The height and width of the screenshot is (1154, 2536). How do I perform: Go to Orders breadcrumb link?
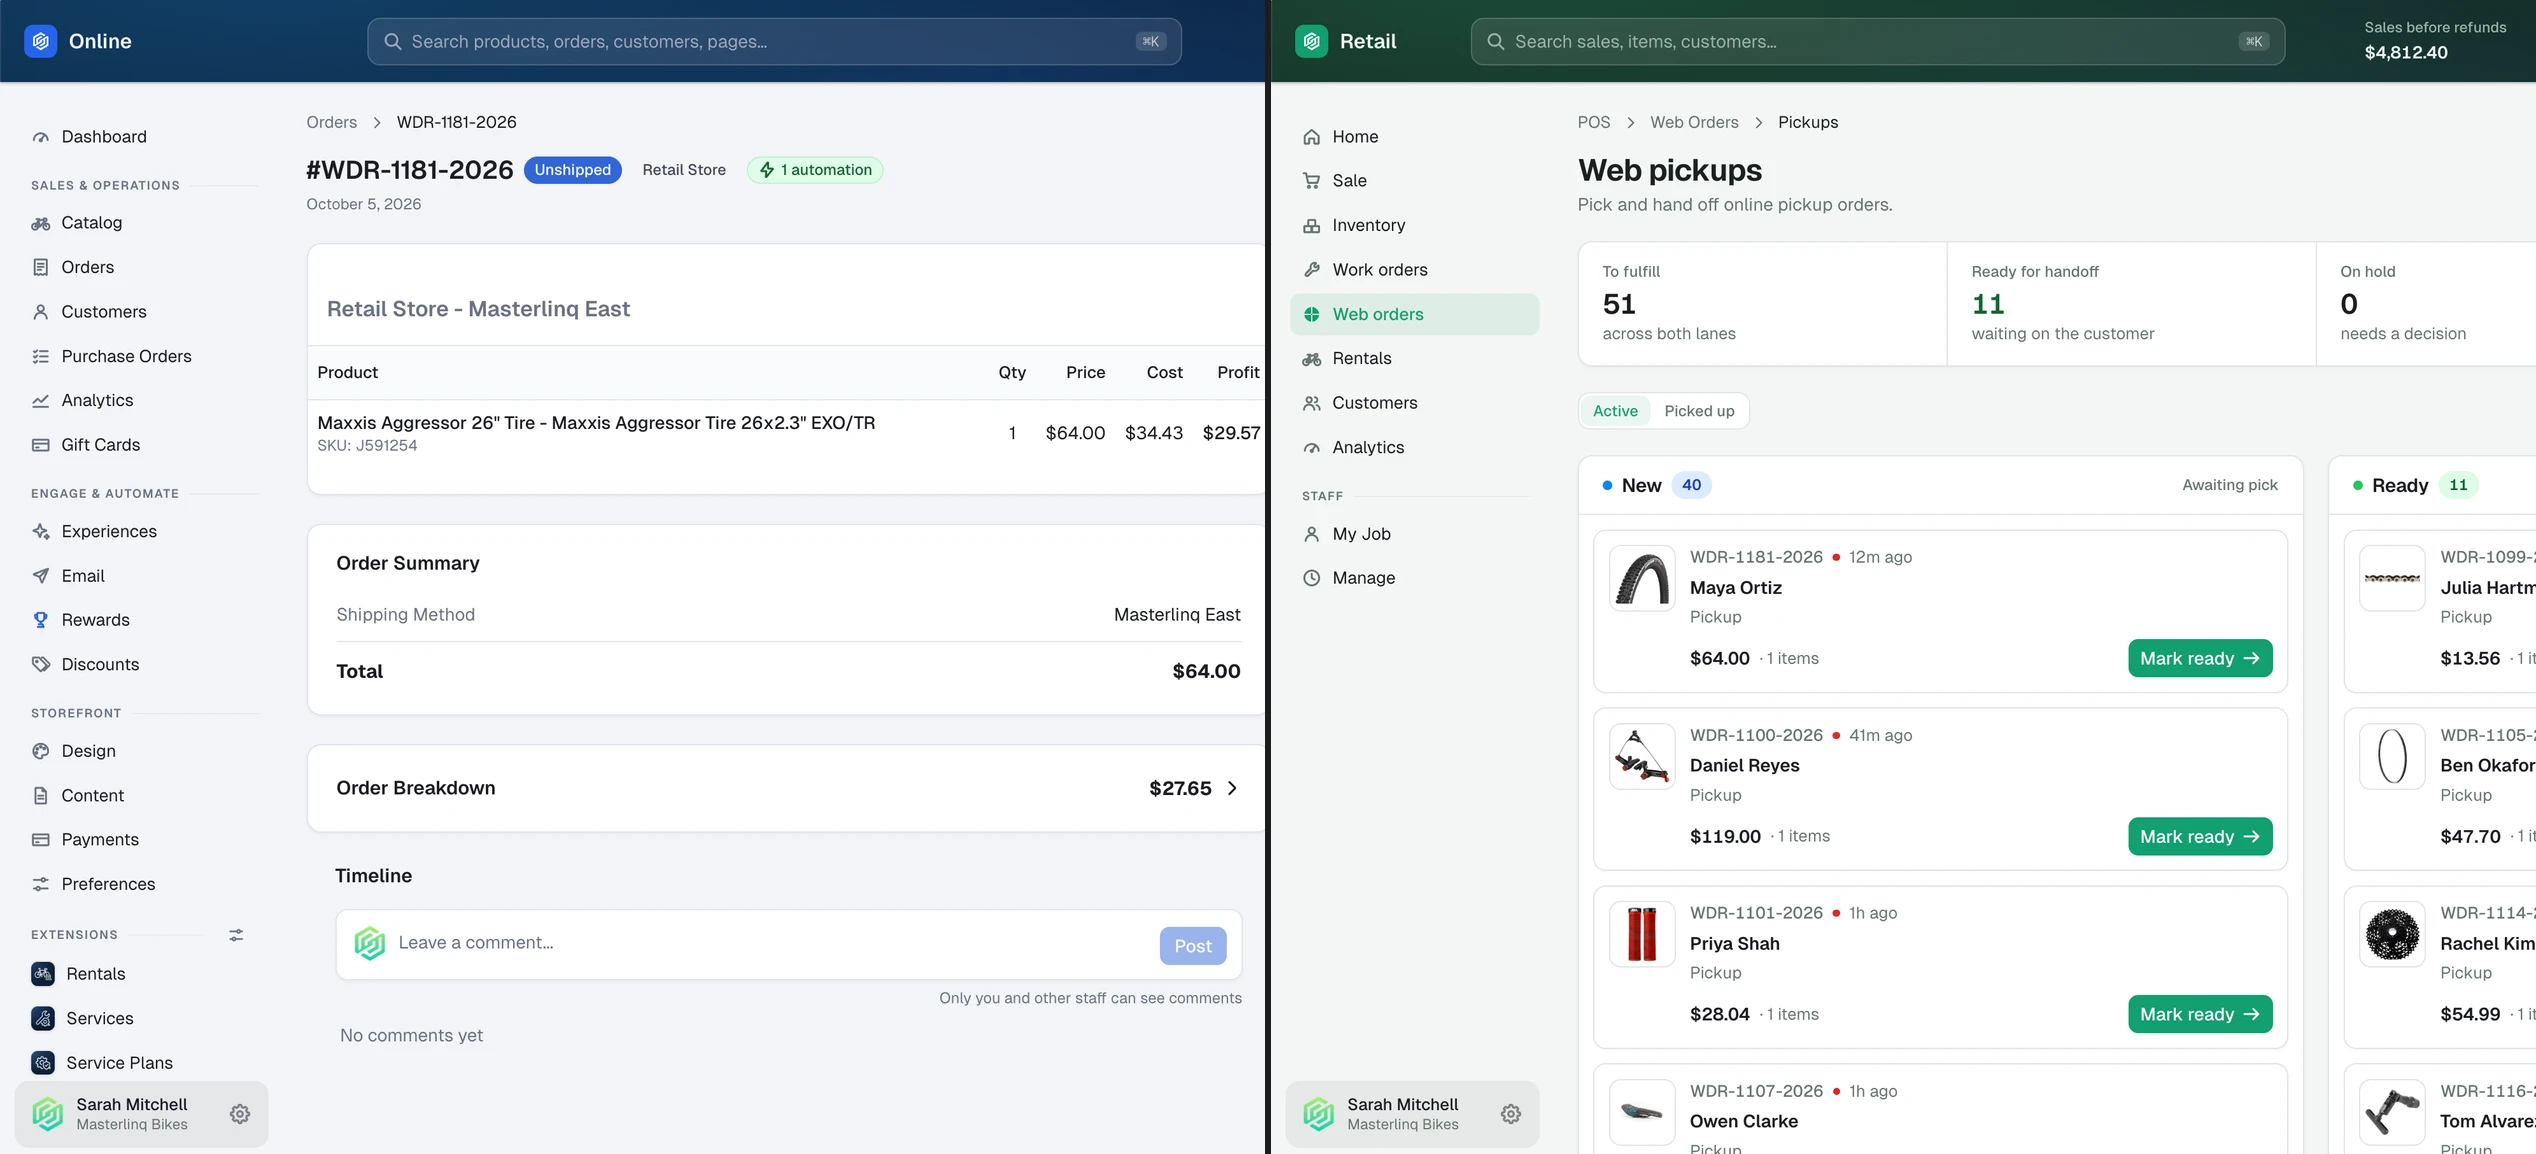click(x=331, y=122)
